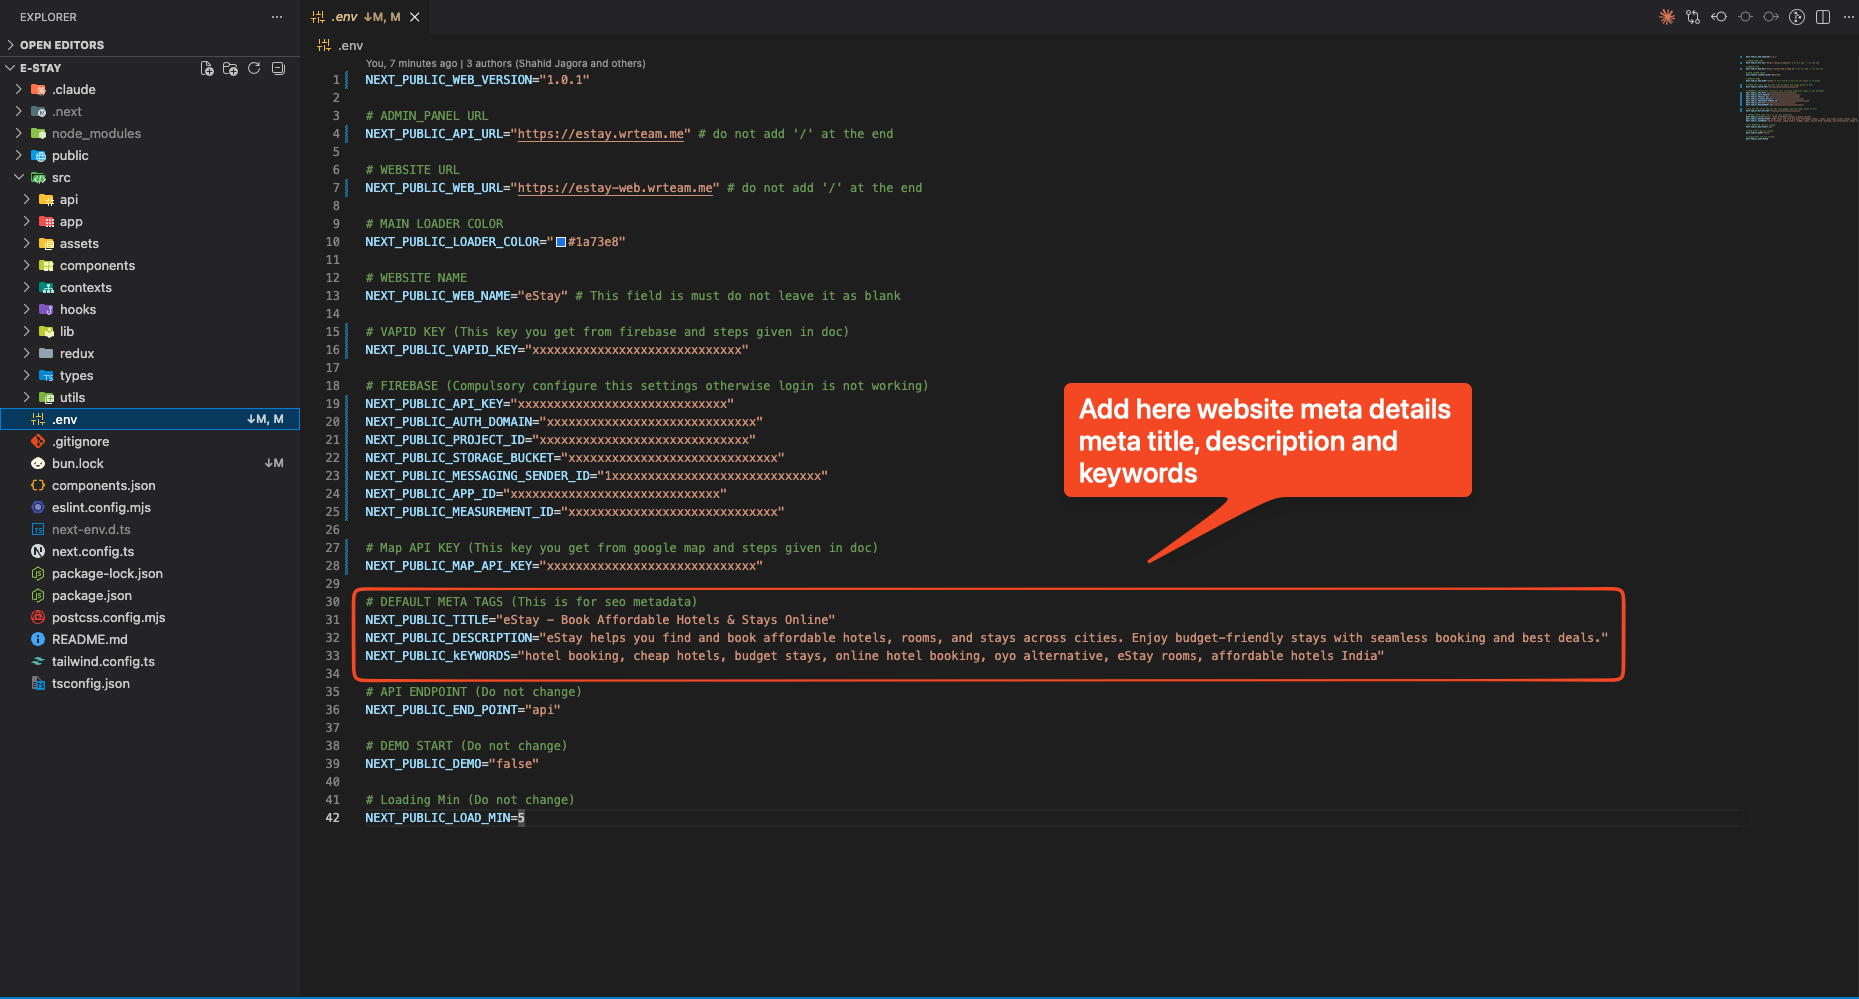Image resolution: width=1859 pixels, height=999 pixels.
Task: Click the circled git graph run icon
Action: (x=1797, y=17)
